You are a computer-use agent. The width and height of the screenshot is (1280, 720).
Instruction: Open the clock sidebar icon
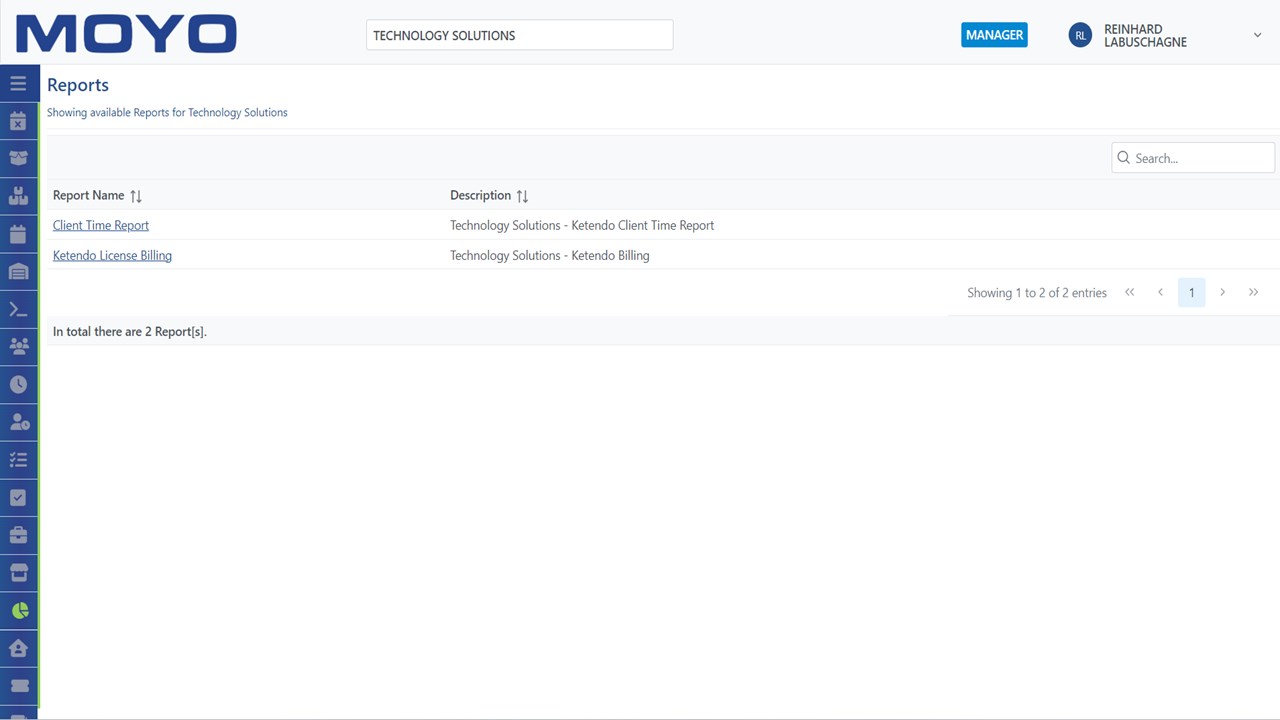pos(18,385)
